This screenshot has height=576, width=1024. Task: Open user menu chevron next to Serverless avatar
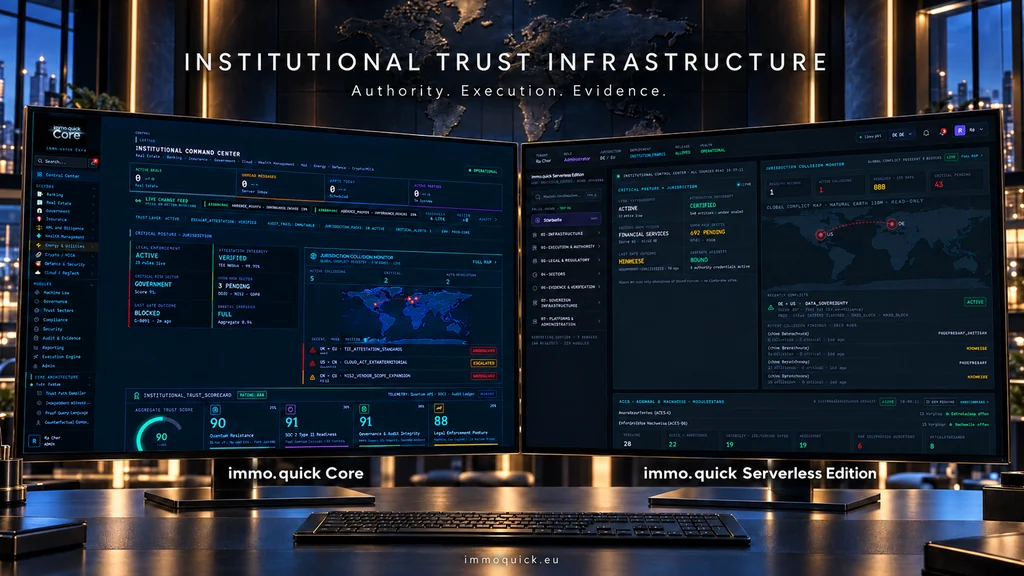tap(982, 129)
